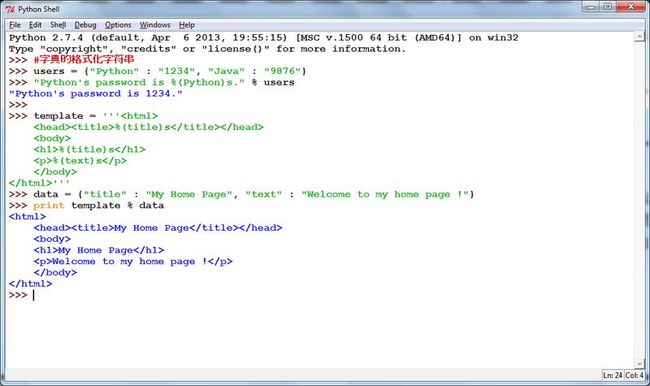
Task: Click the "My Home Page" string in data line
Action: (189, 194)
